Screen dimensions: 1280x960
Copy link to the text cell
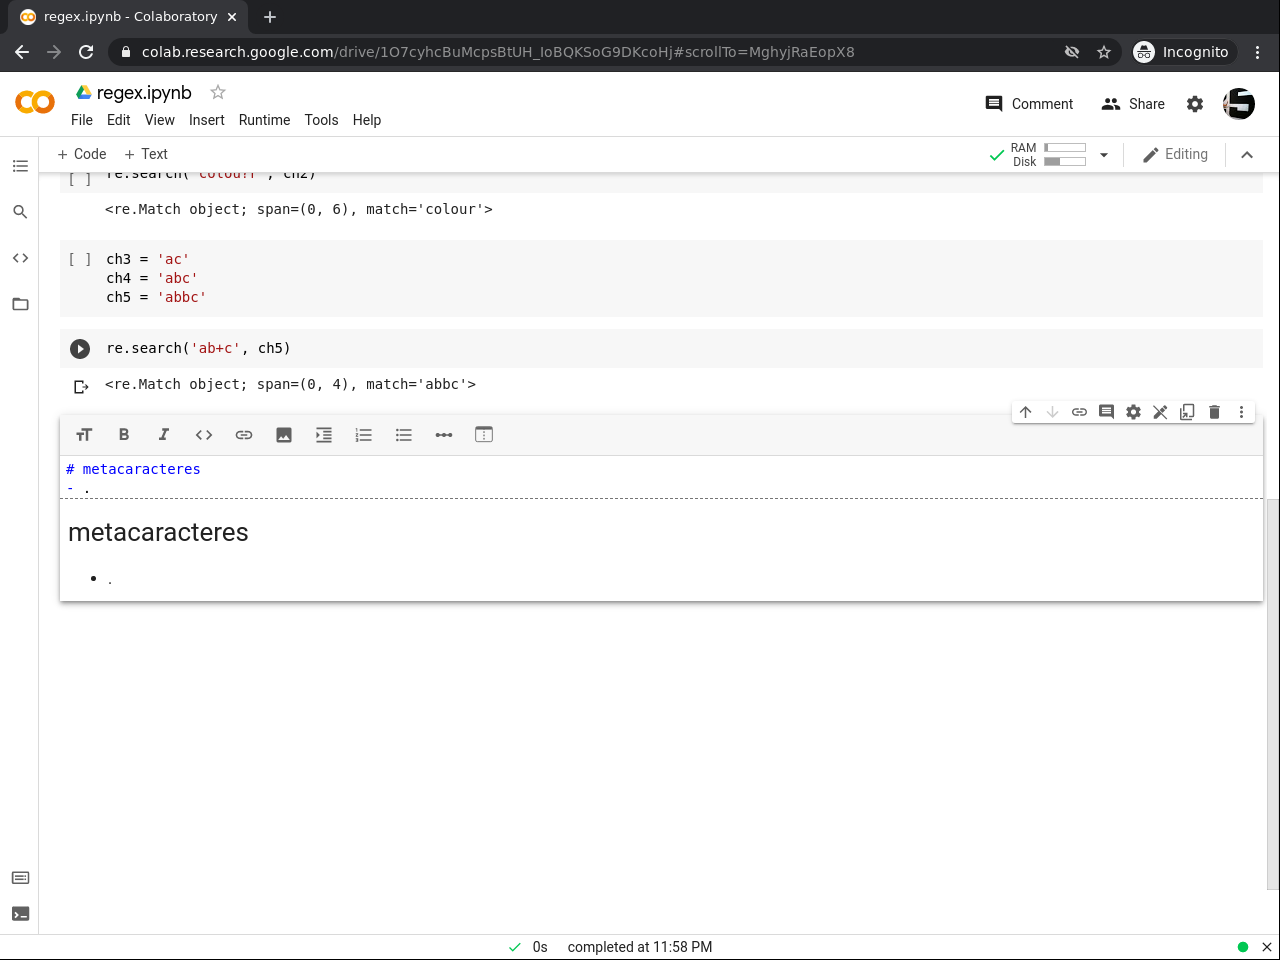tap(1080, 412)
